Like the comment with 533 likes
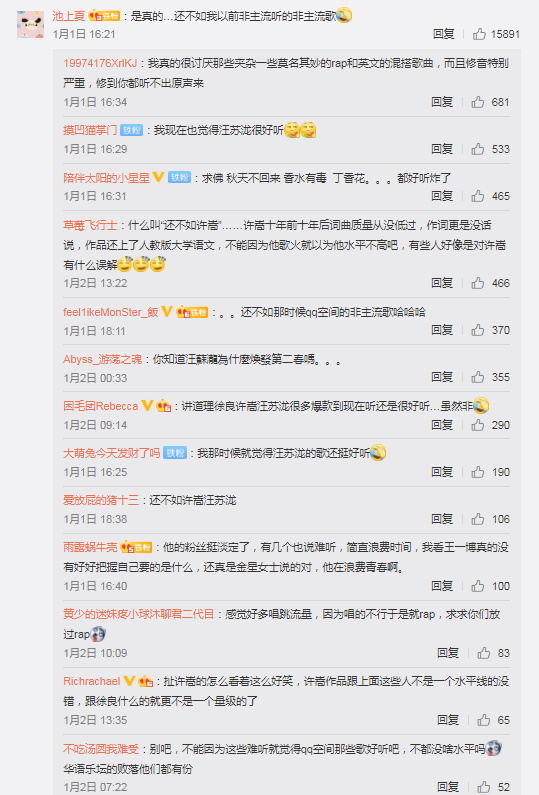 point(478,149)
